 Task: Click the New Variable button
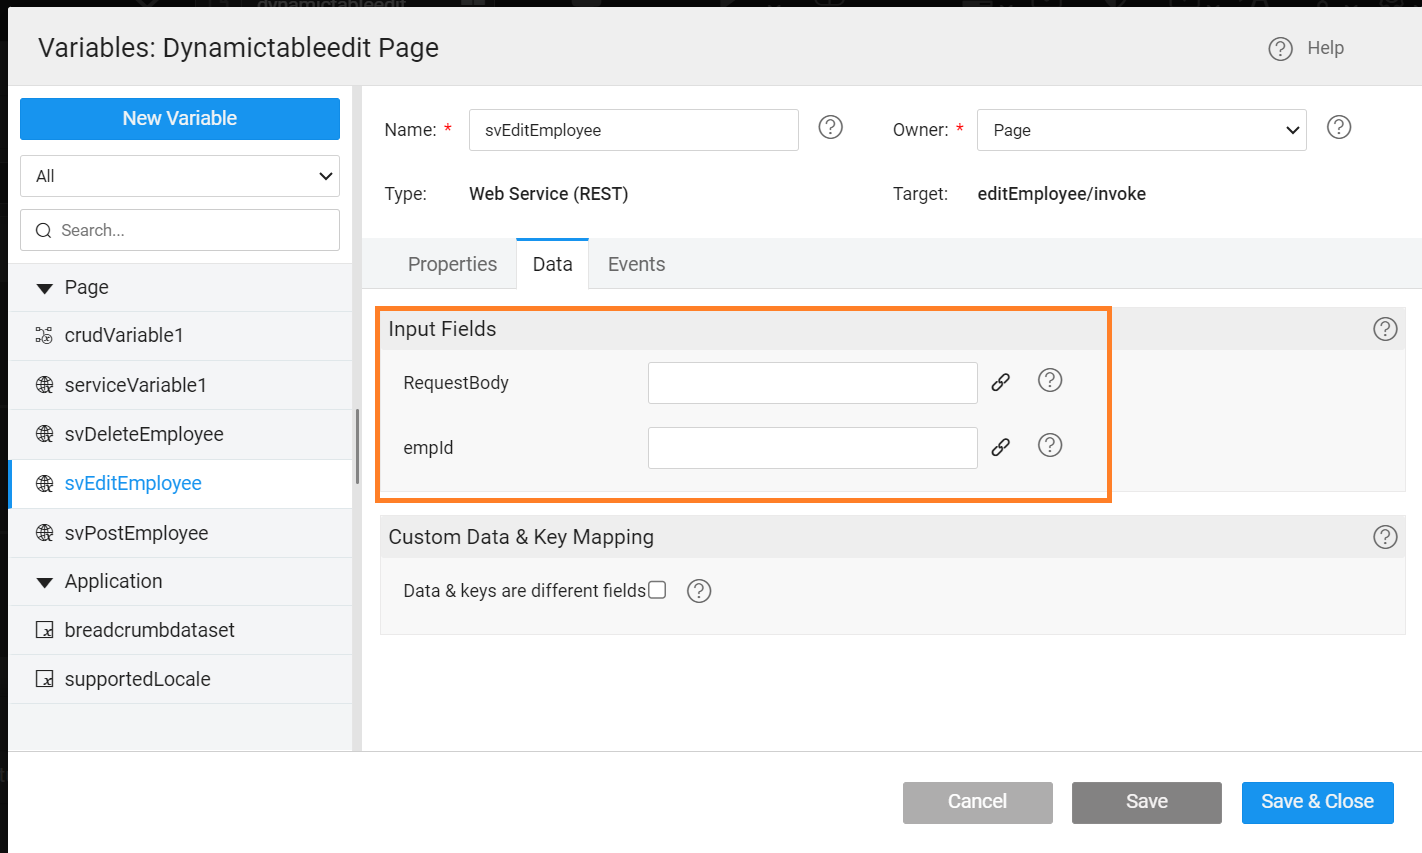180,118
